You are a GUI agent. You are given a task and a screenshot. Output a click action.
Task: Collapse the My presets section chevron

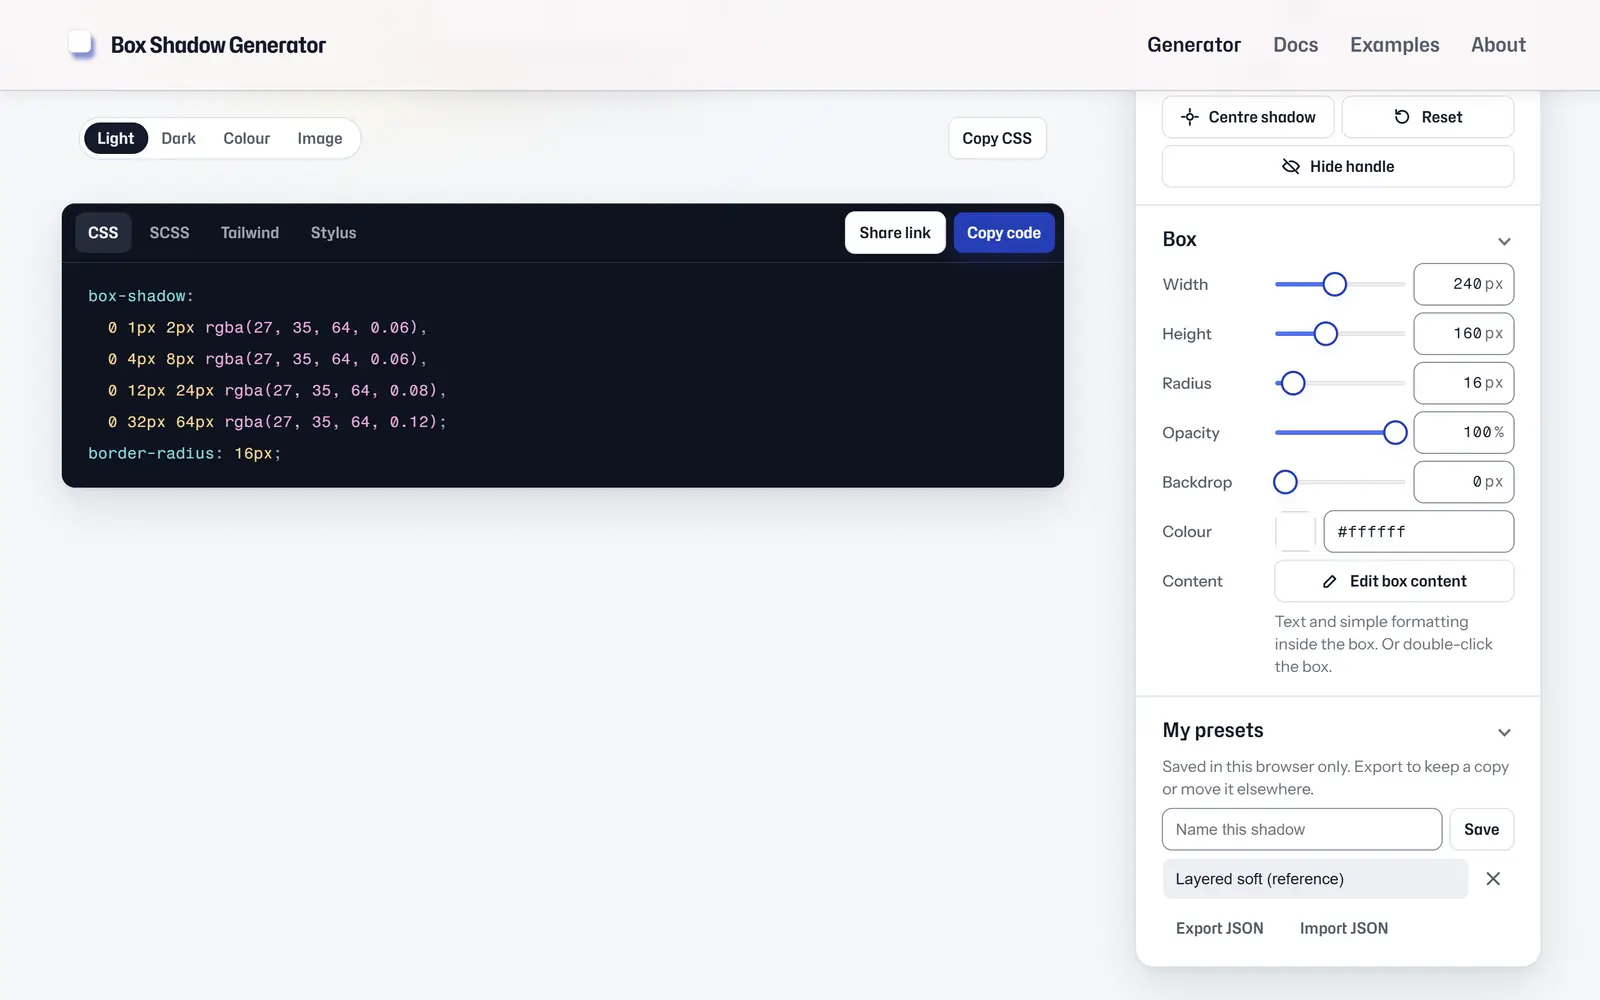pos(1504,732)
